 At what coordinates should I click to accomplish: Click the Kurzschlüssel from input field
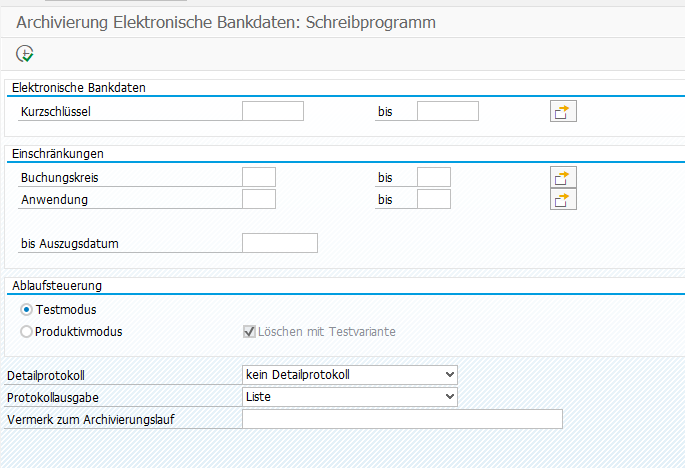(x=273, y=111)
